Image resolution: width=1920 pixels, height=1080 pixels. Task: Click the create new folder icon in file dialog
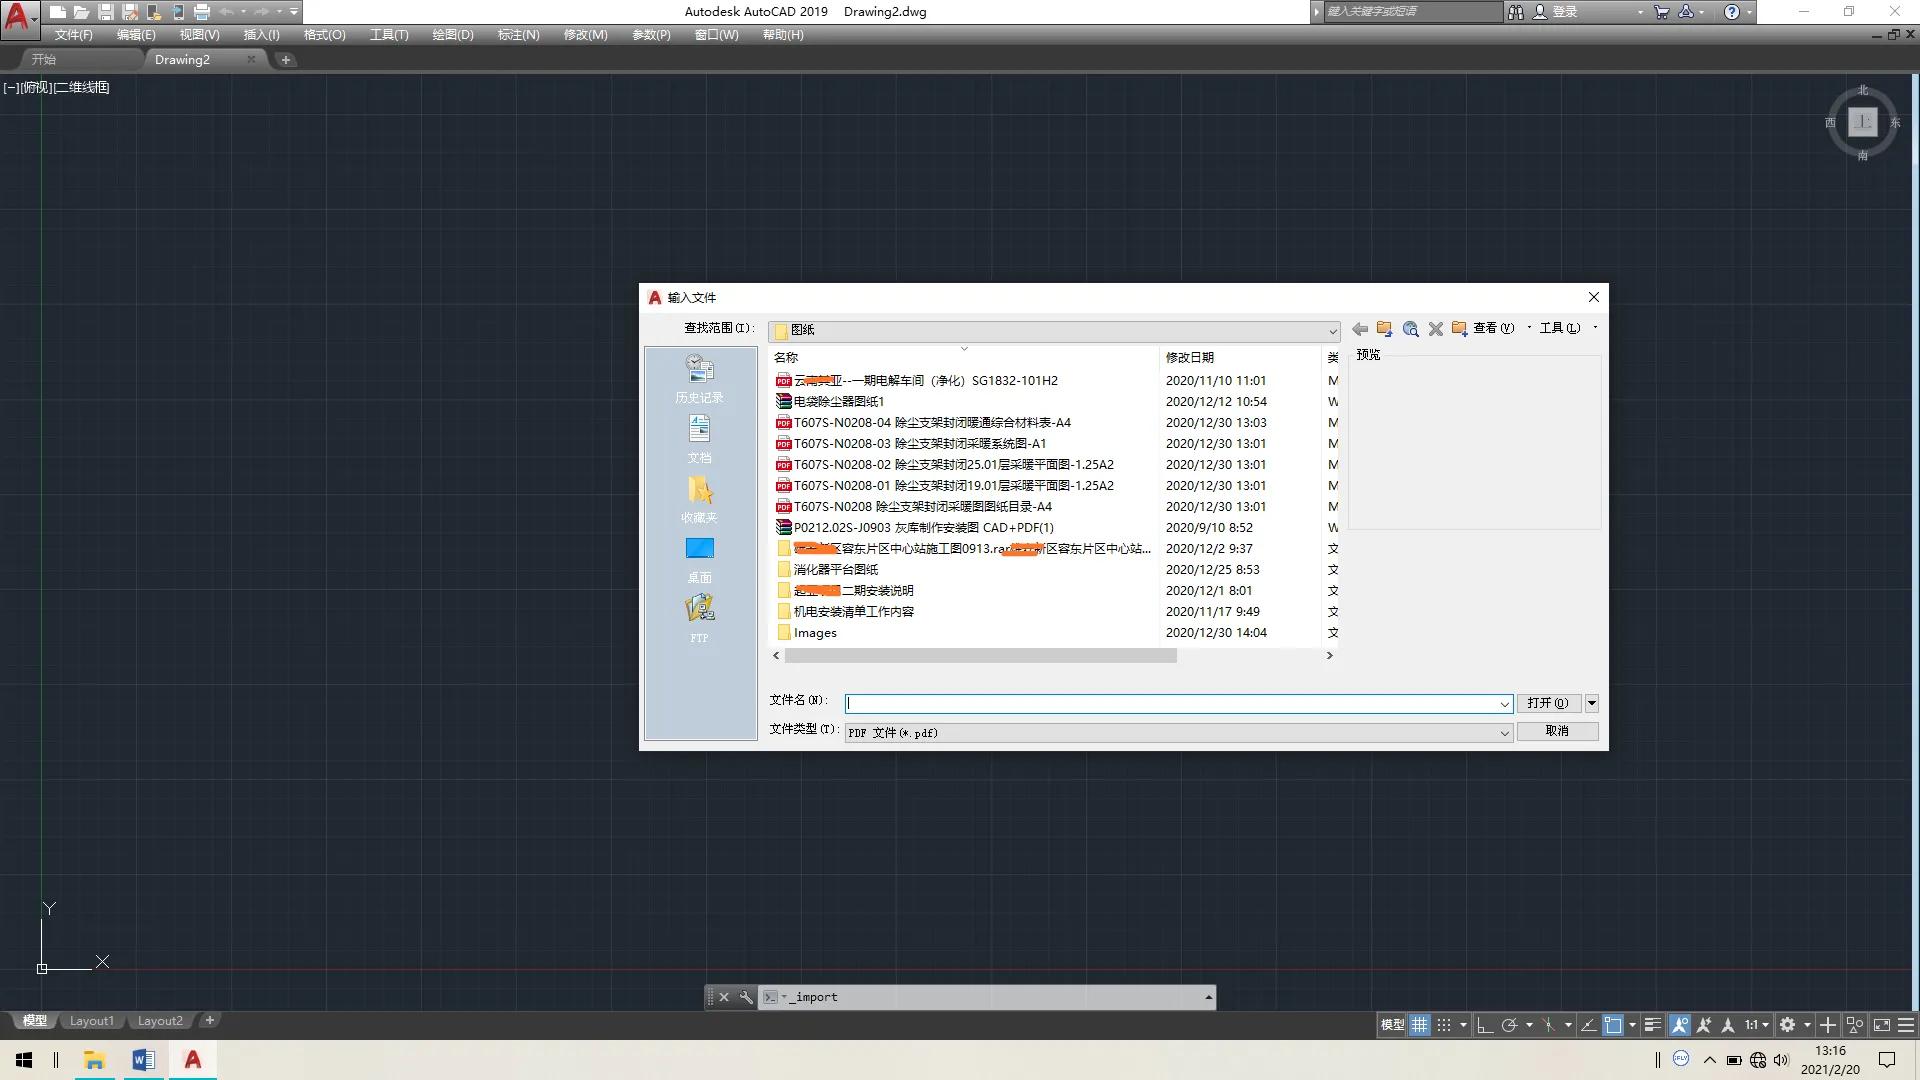(1460, 329)
